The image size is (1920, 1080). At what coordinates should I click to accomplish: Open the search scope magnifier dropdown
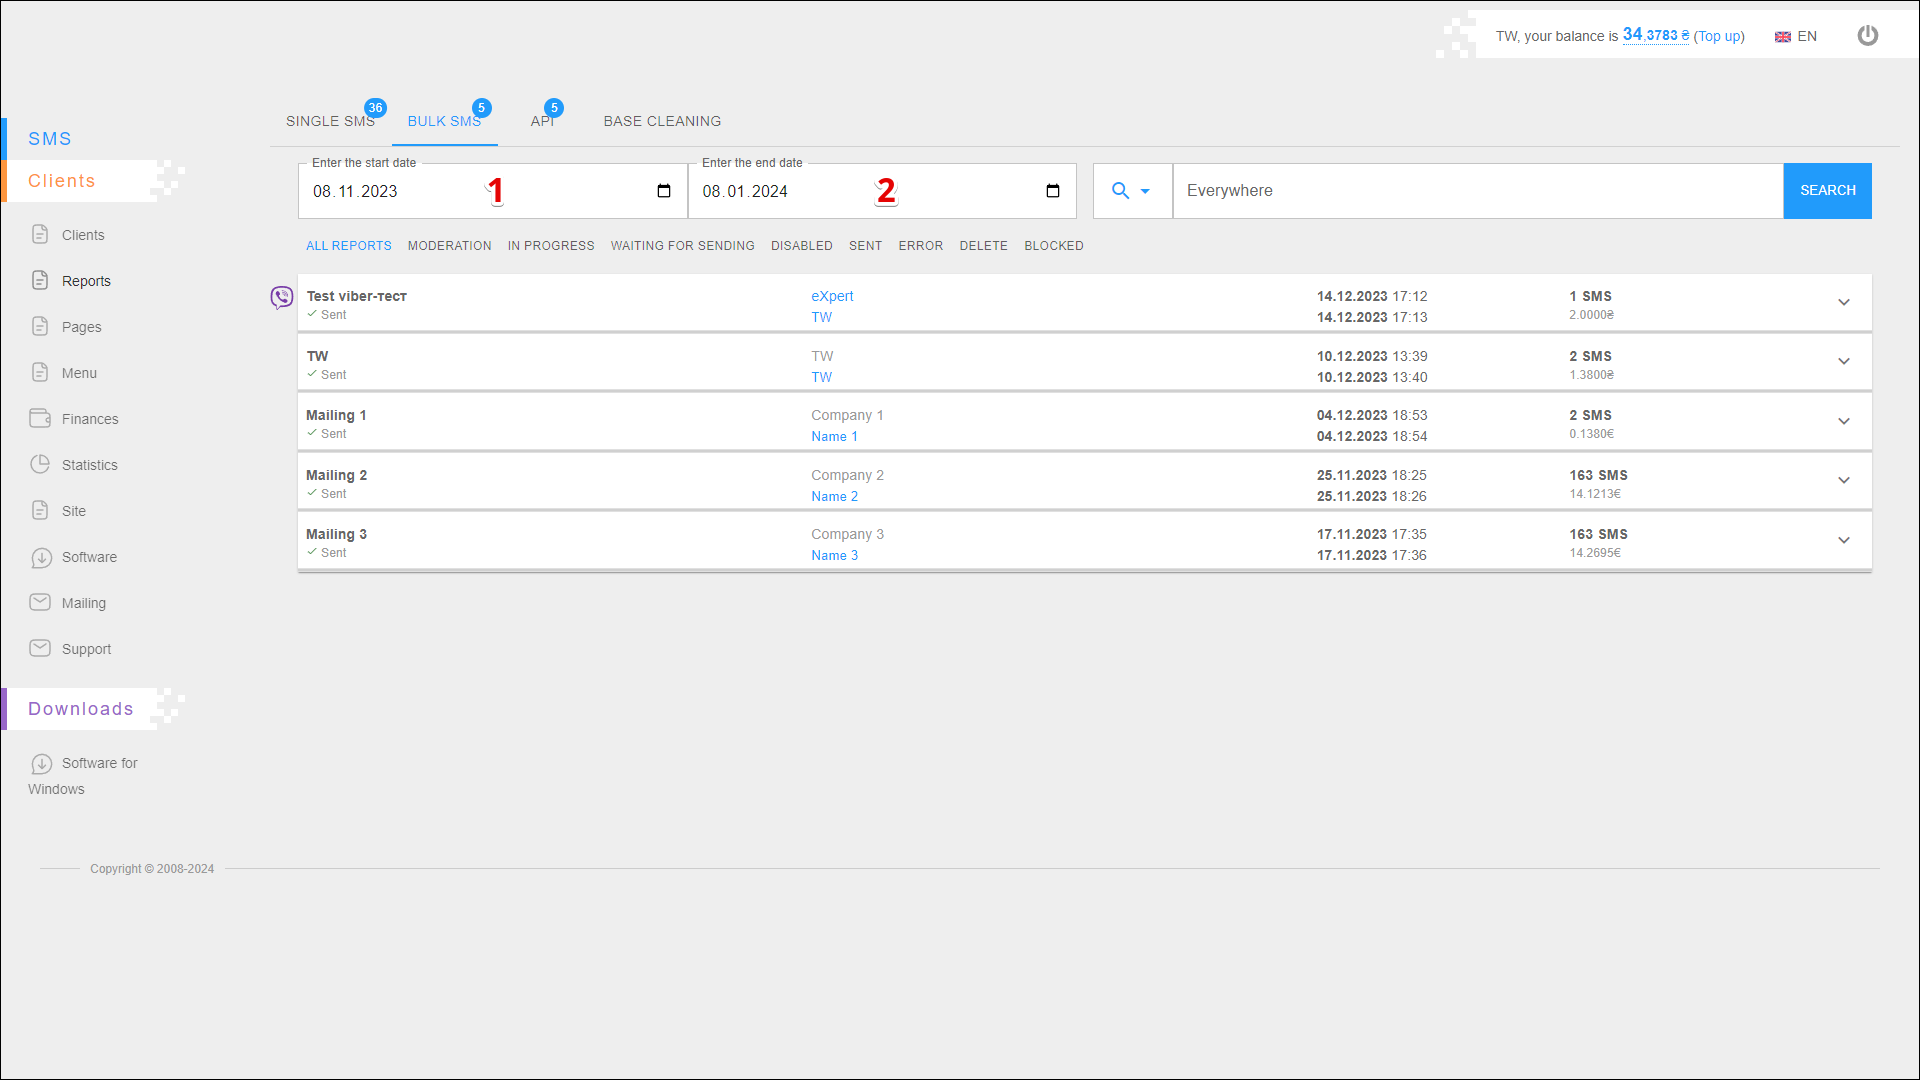[x=1131, y=191]
